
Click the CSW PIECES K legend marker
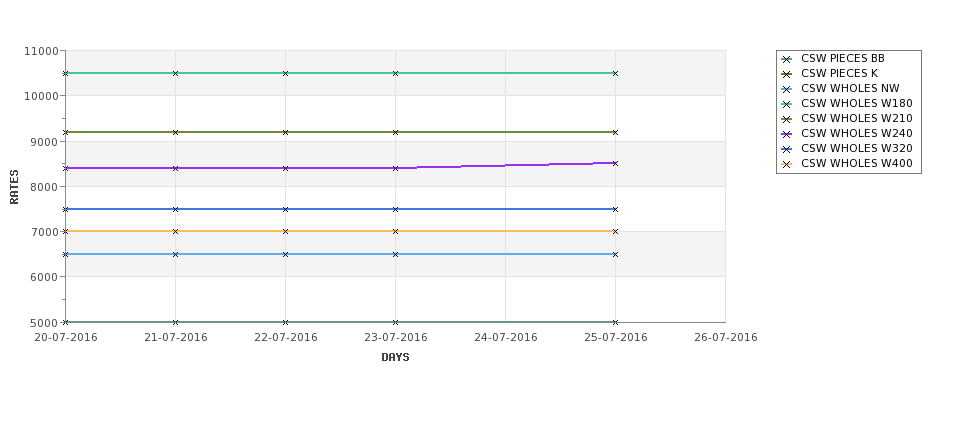tap(787, 74)
